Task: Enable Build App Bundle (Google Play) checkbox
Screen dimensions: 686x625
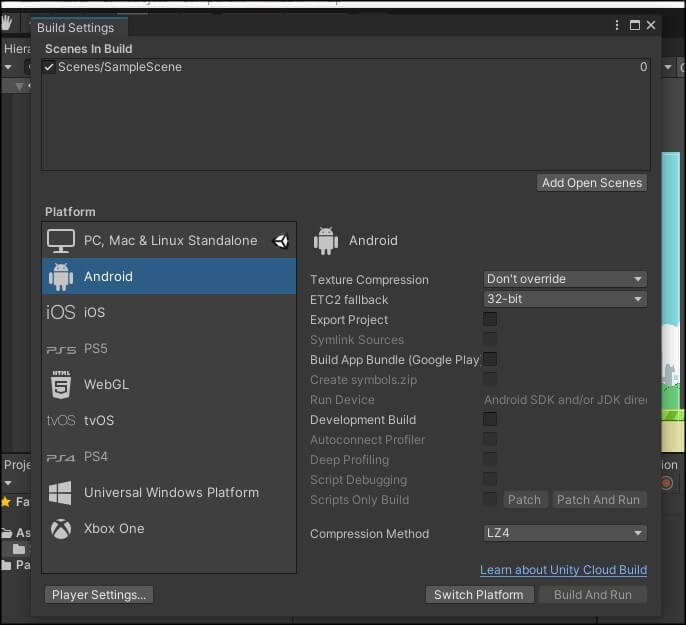Action: pyautogui.click(x=490, y=359)
